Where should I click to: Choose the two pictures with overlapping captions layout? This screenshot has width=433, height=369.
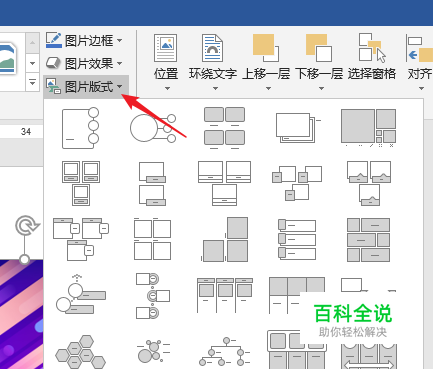[x=152, y=184]
